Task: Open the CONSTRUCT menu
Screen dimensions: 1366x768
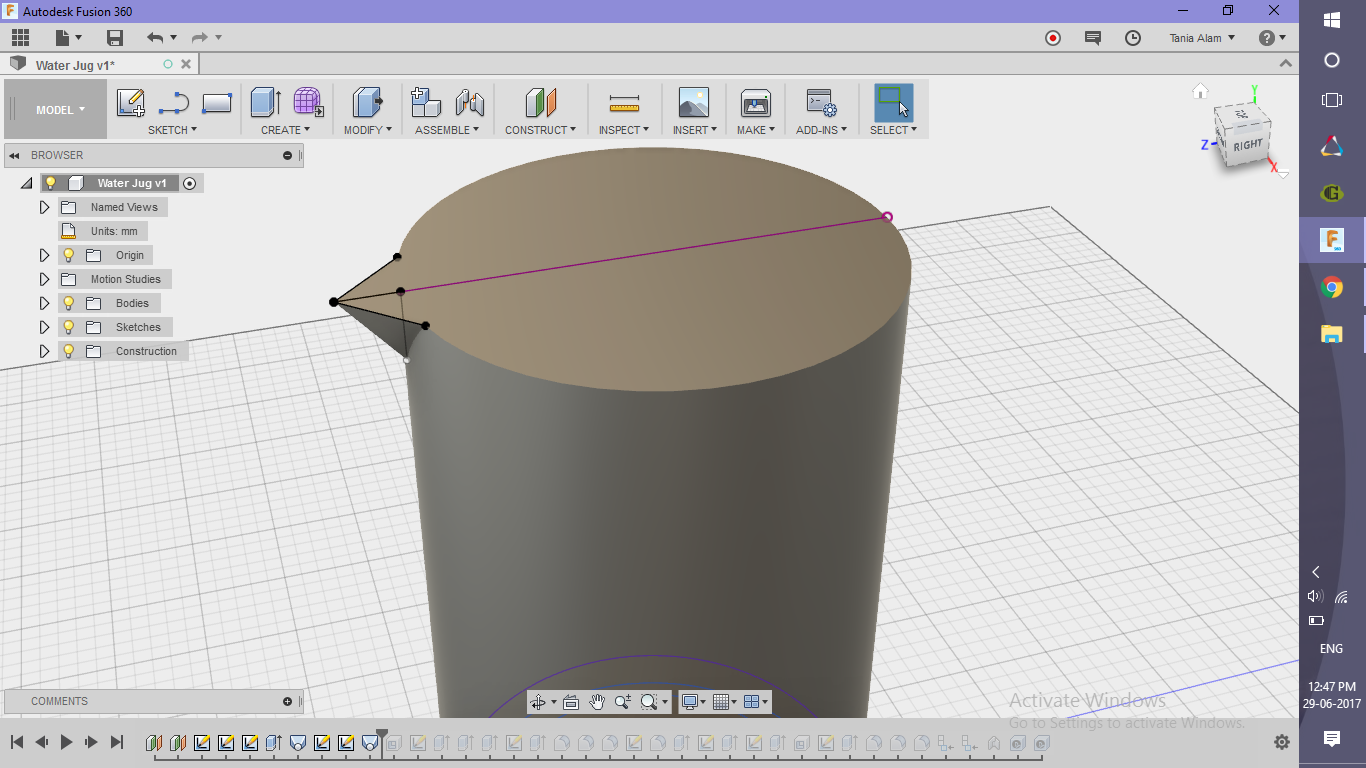Action: click(x=540, y=130)
